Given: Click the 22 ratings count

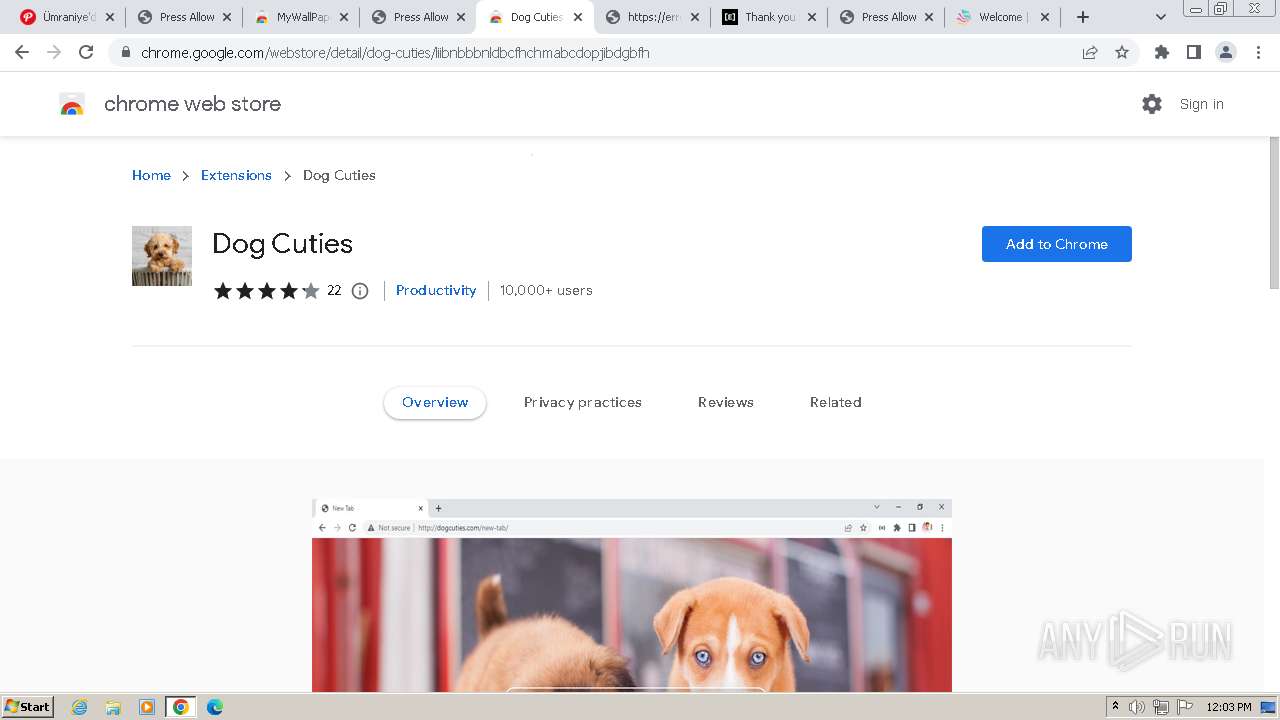Looking at the screenshot, I should (x=334, y=290).
